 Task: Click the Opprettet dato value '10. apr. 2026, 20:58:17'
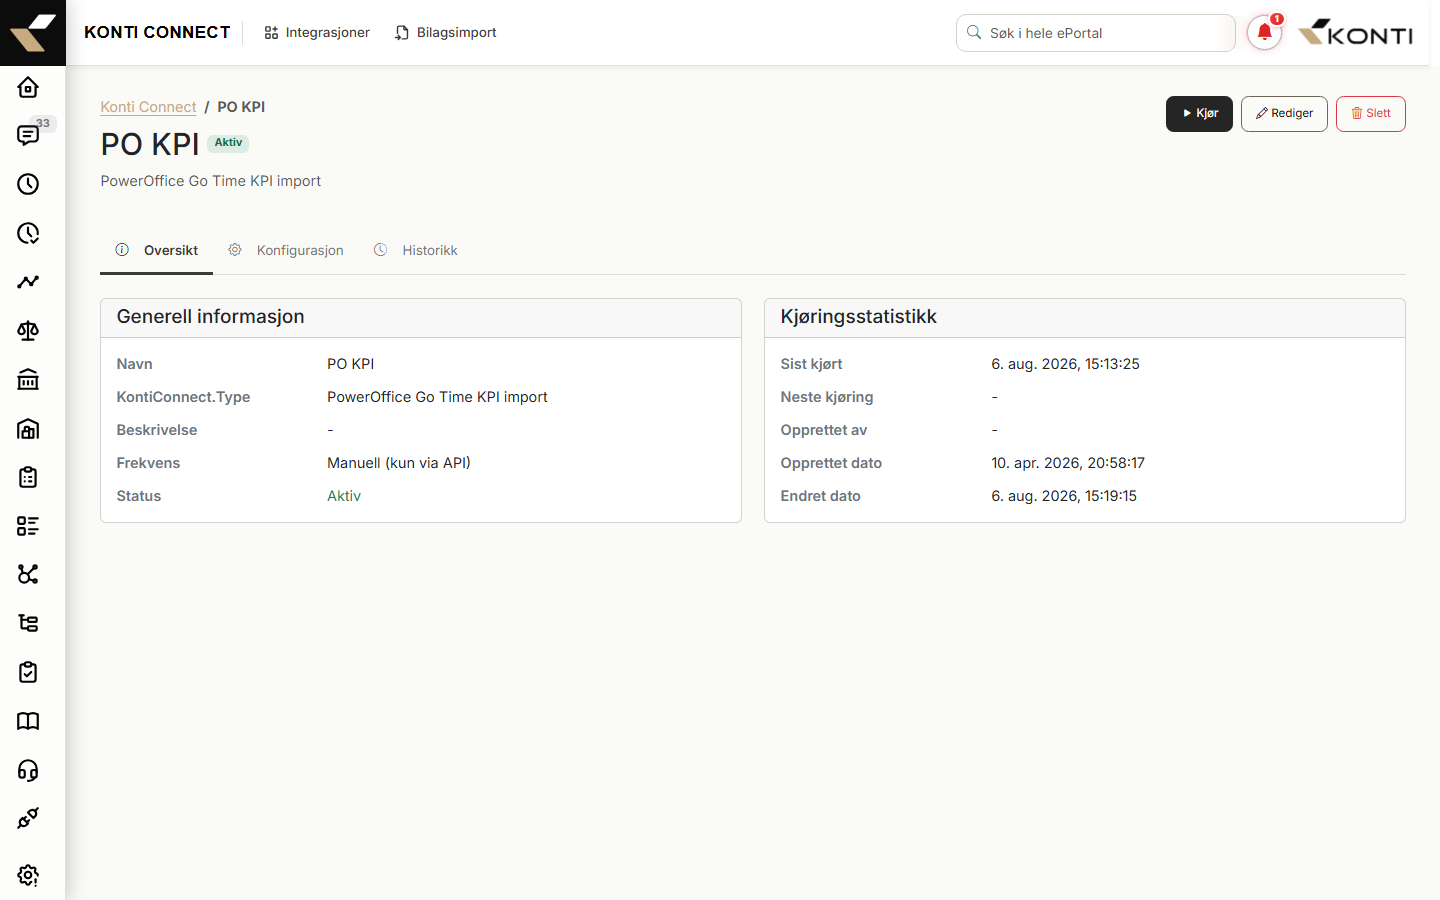(x=1068, y=463)
